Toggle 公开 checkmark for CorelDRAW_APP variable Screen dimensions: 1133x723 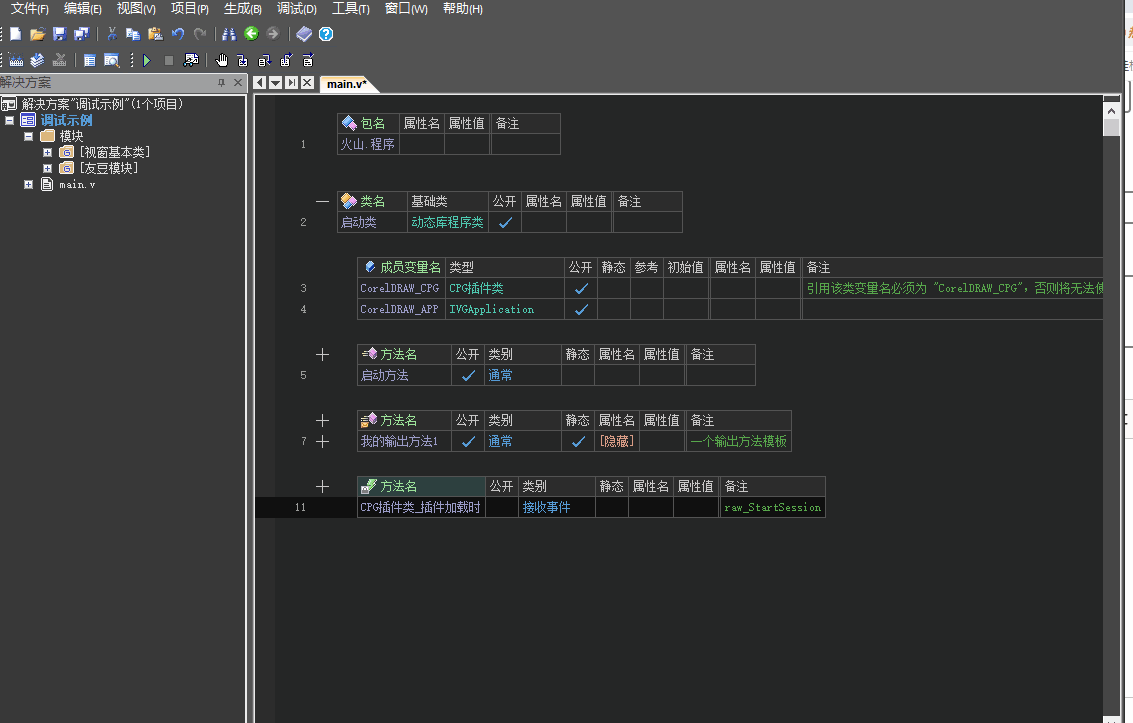tap(581, 310)
